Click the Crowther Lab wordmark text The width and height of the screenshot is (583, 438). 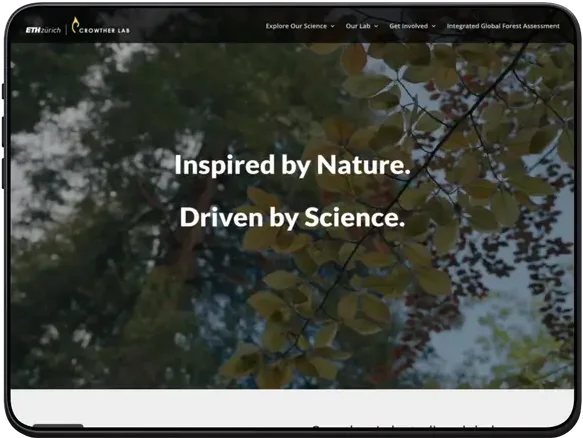pos(104,30)
